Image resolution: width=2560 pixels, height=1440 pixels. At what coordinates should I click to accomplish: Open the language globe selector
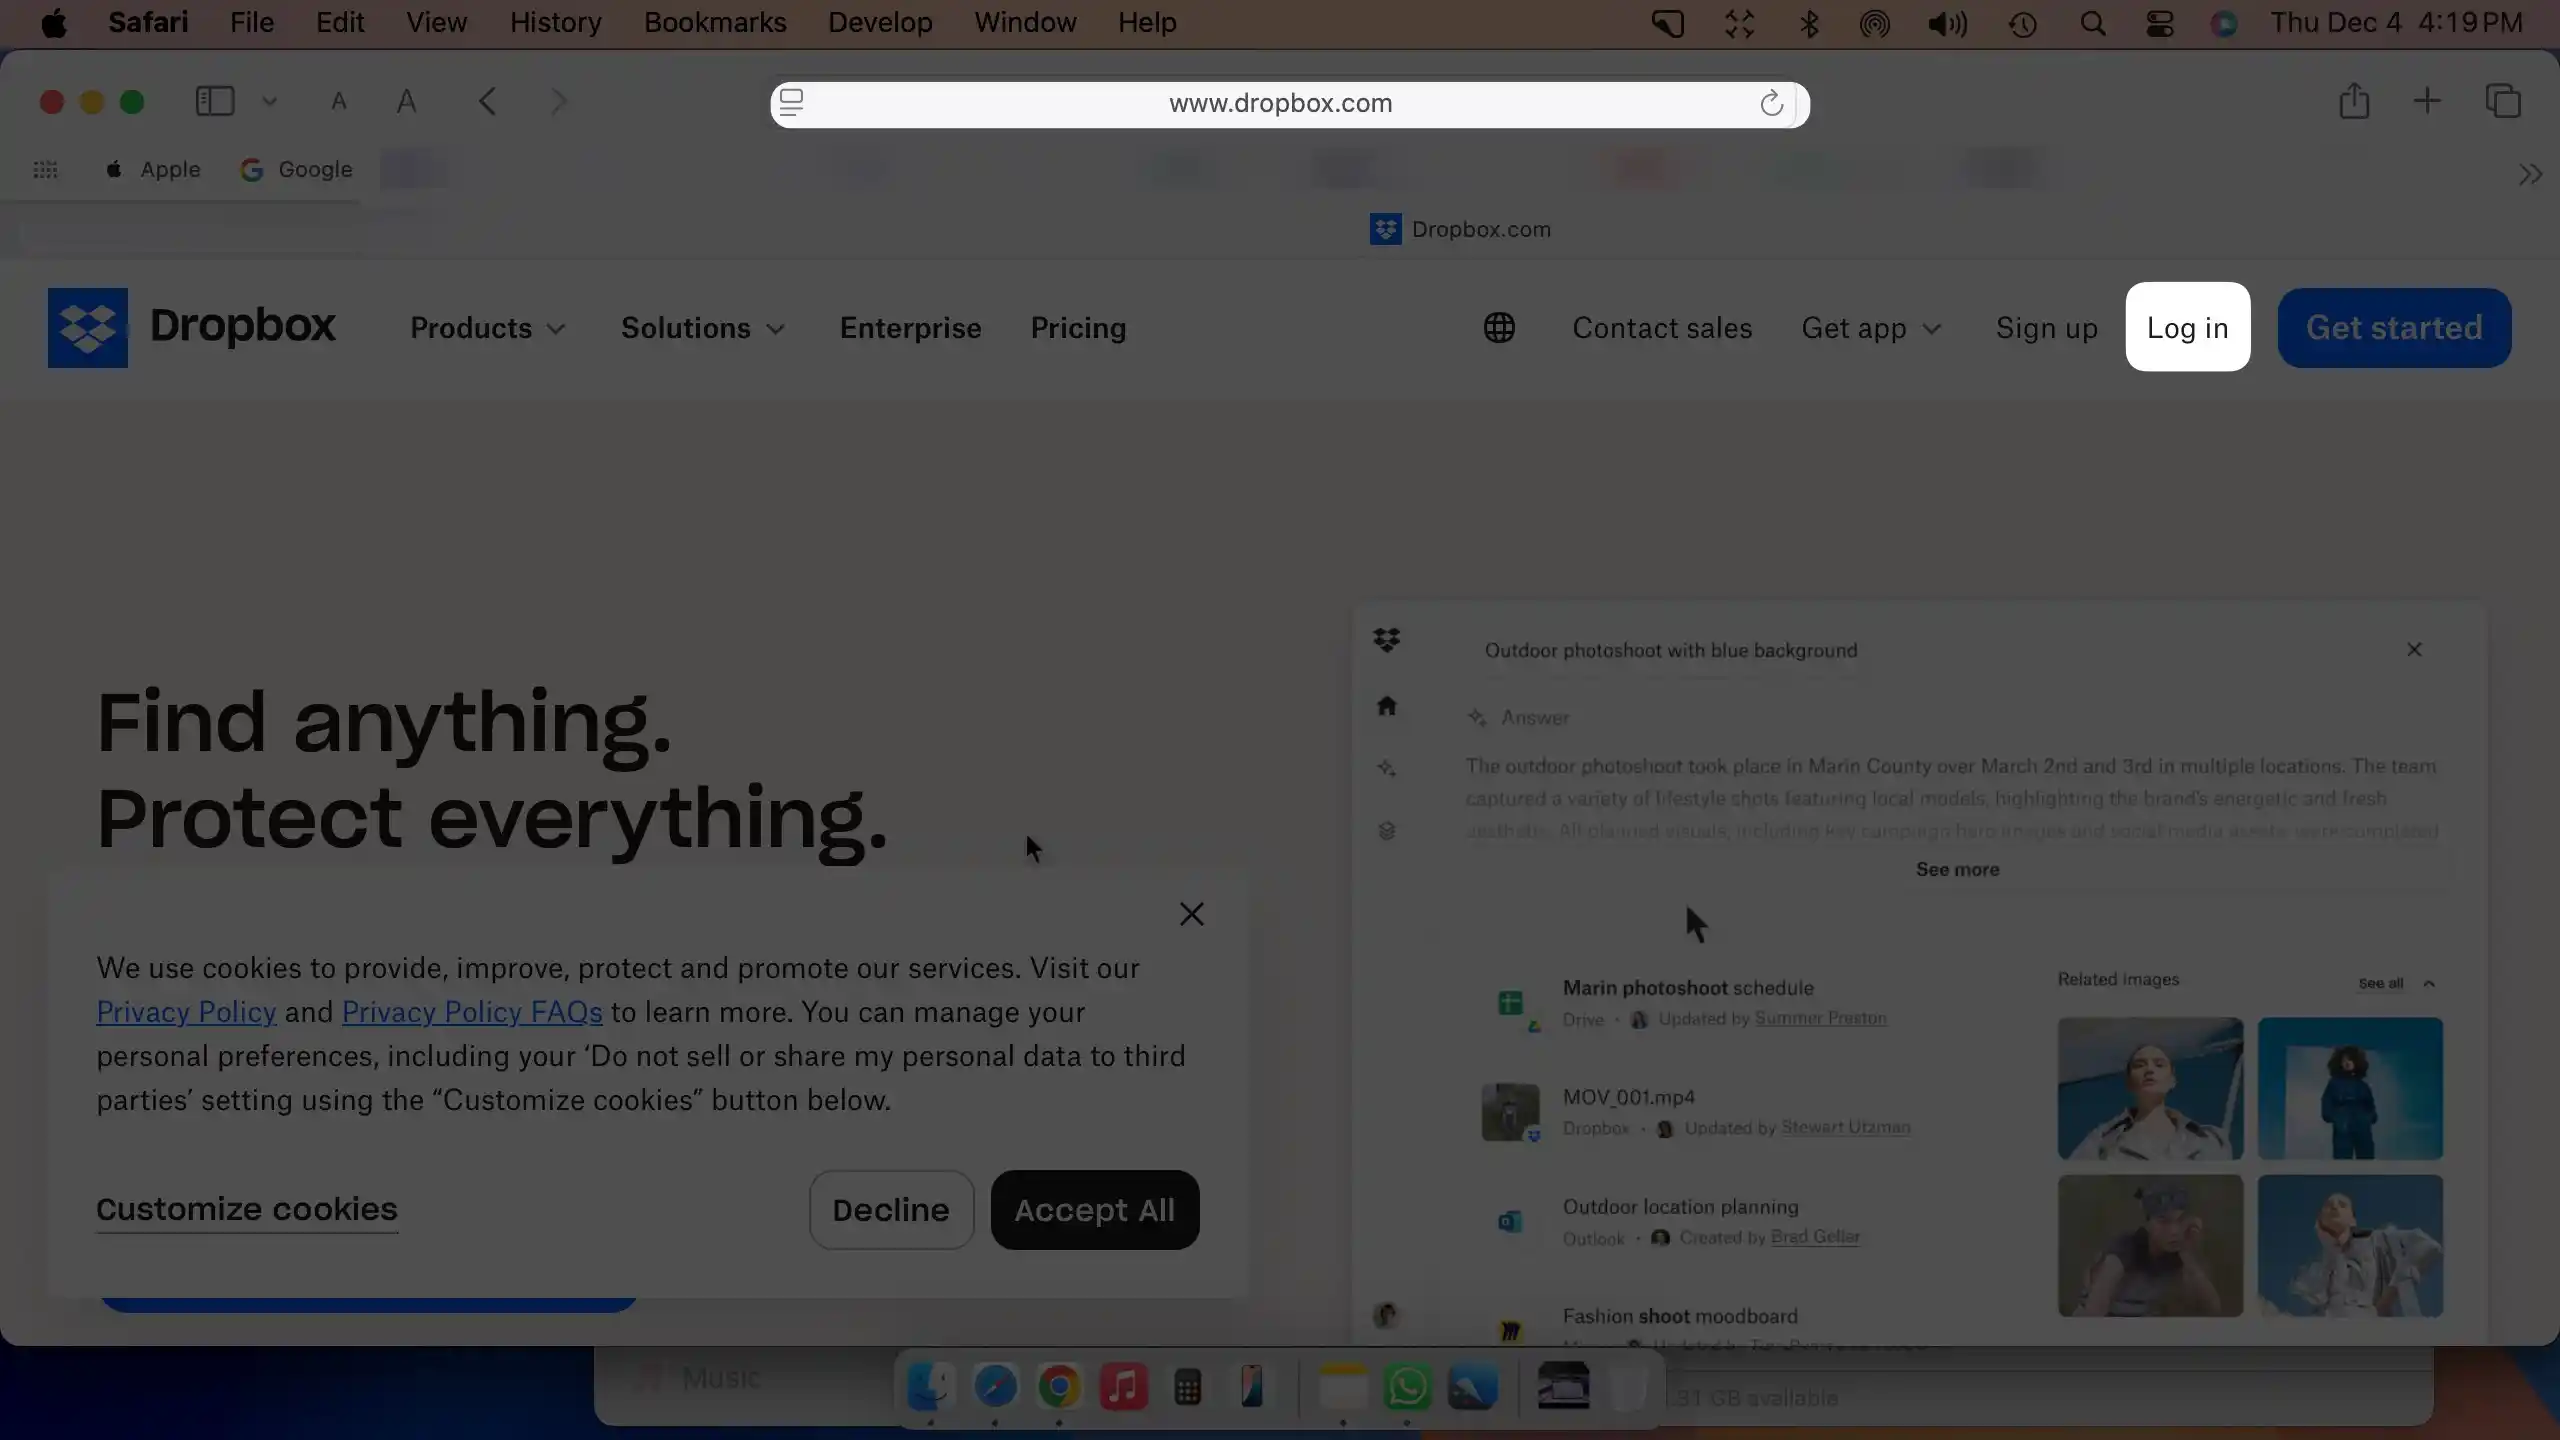coord(1499,328)
